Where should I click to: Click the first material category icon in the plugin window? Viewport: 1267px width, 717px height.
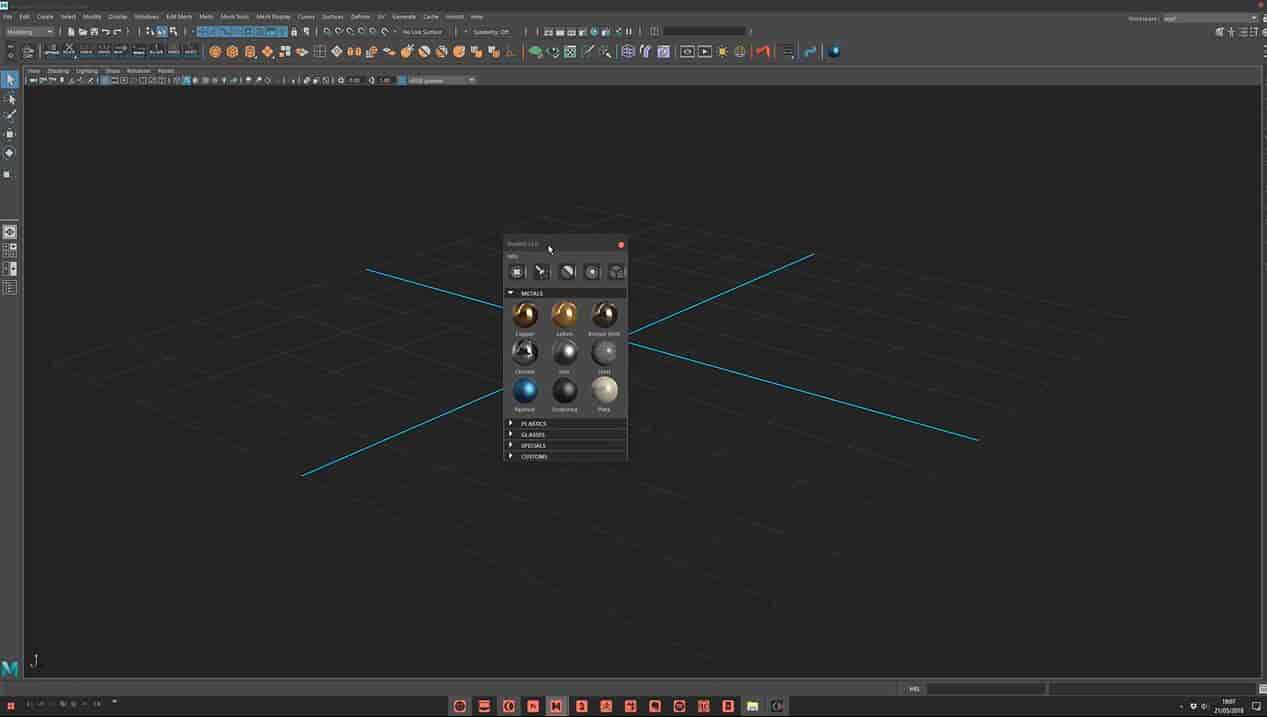(x=517, y=271)
